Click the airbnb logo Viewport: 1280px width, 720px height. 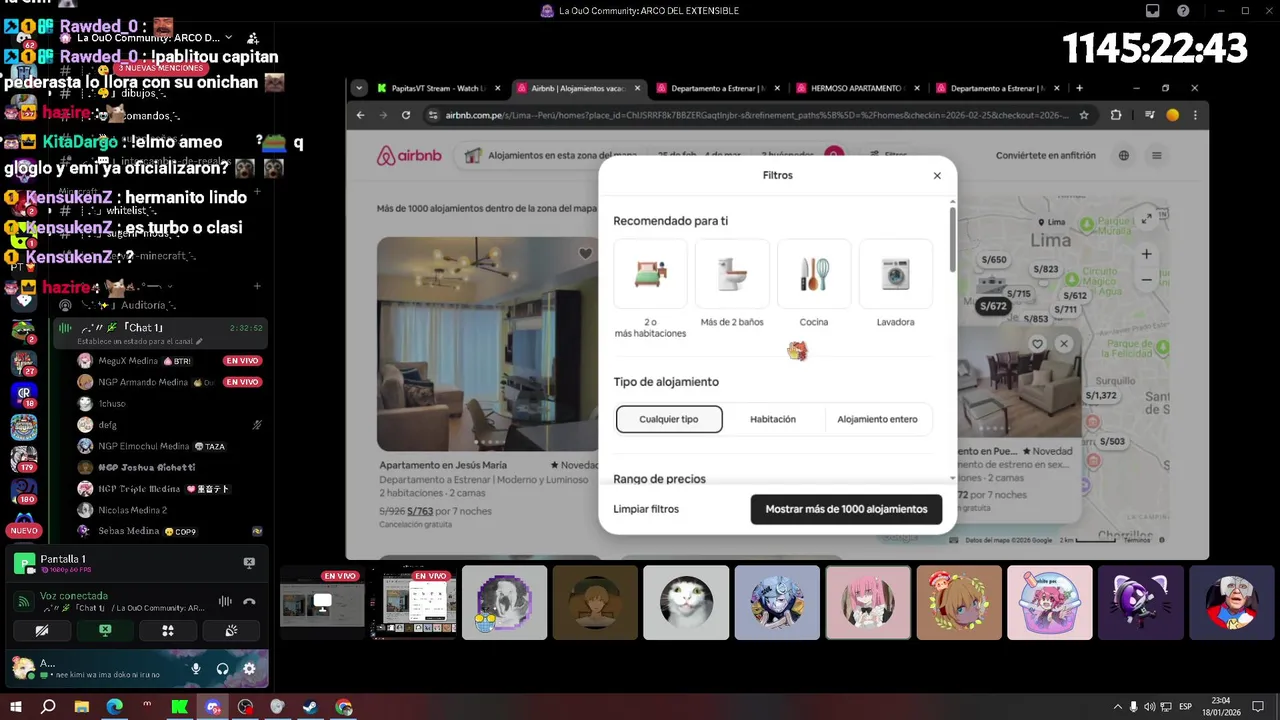pyautogui.click(x=408, y=156)
